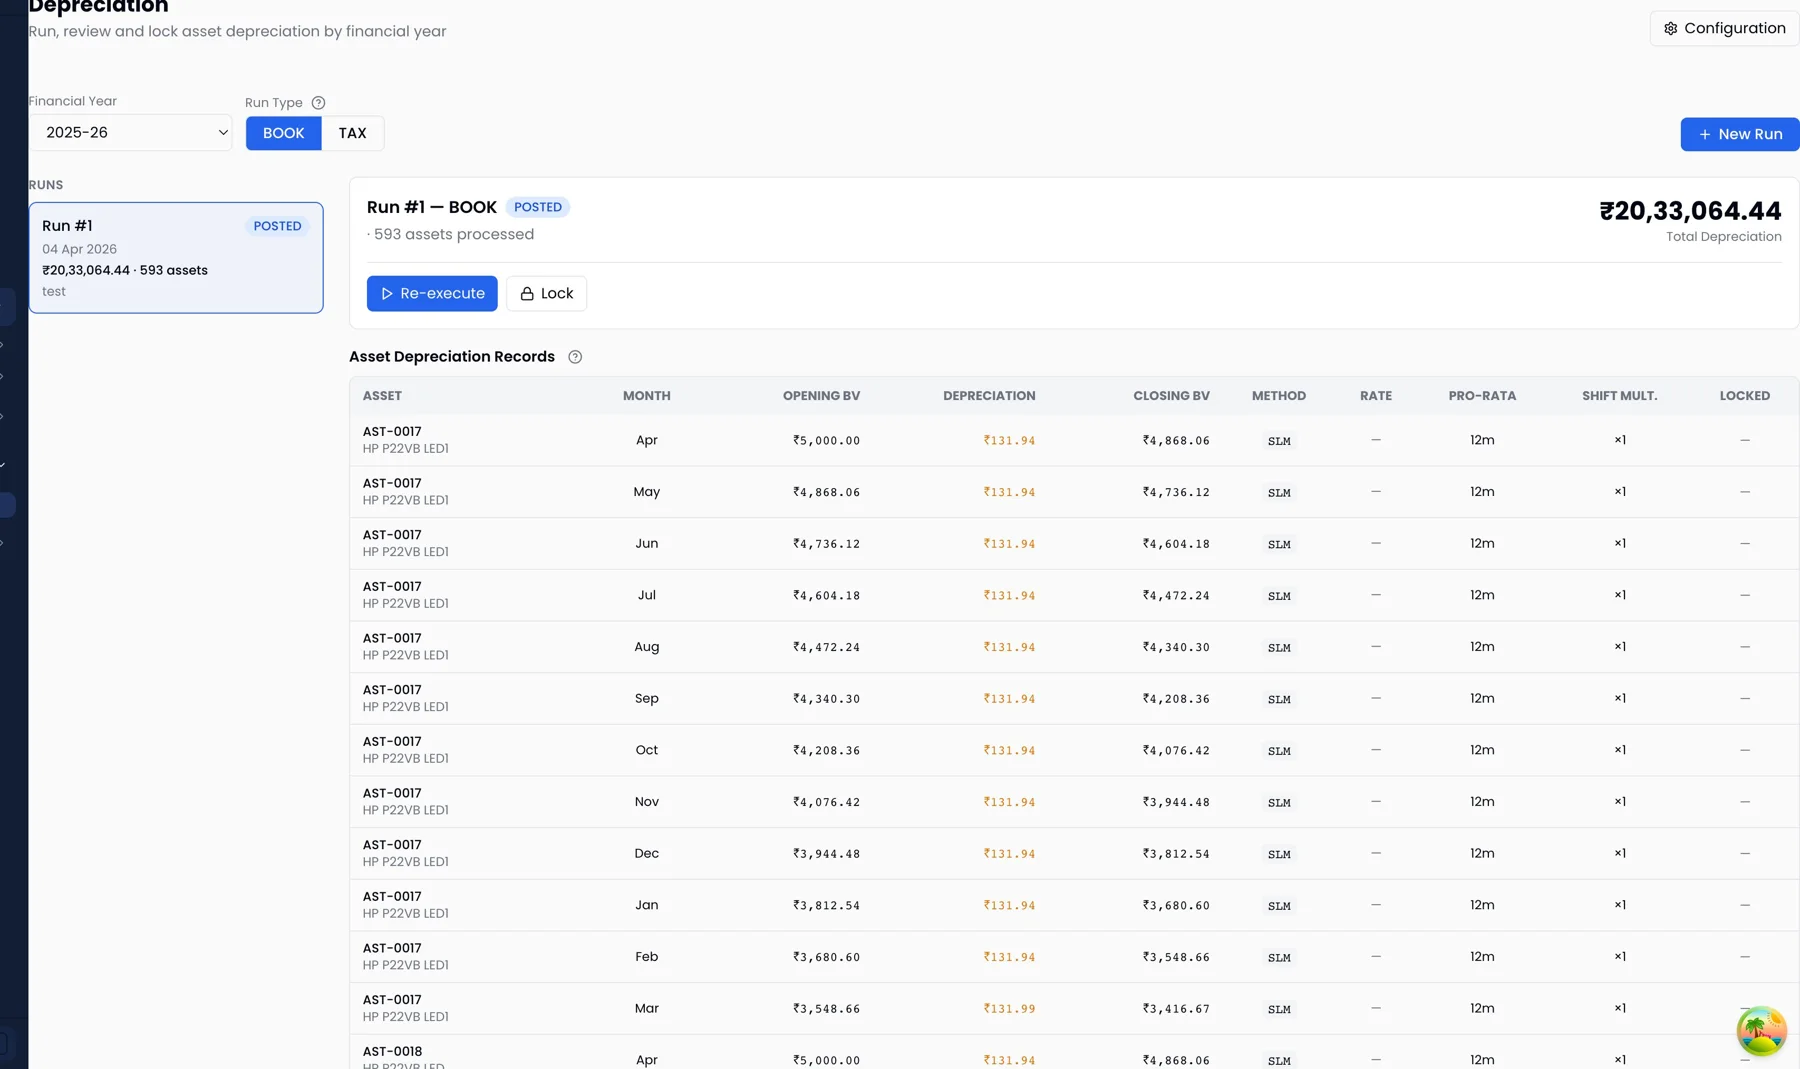The image size is (1800, 1069).
Task: Click the ×1 shift multiplier in Dec row
Action: [1620, 854]
